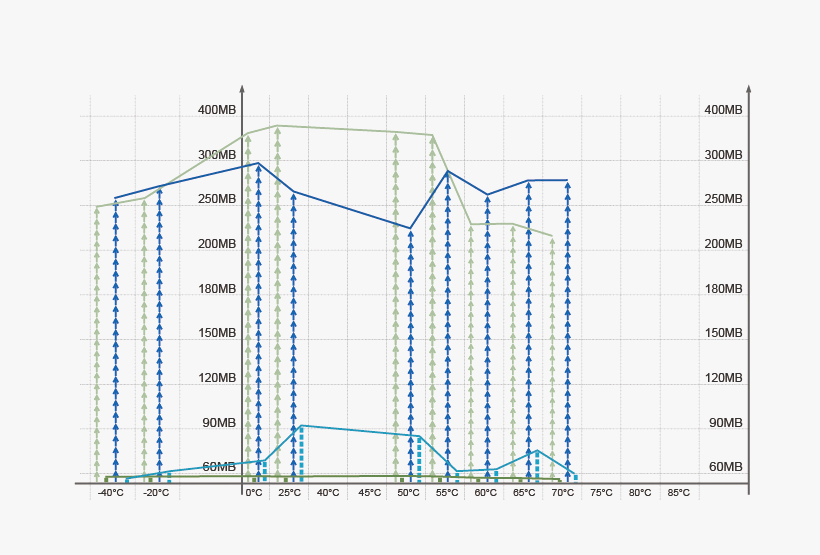This screenshot has width=820, height=555.
Task: Select the 250MB label on the left axis
Action: pyautogui.click(x=217, y=200)
